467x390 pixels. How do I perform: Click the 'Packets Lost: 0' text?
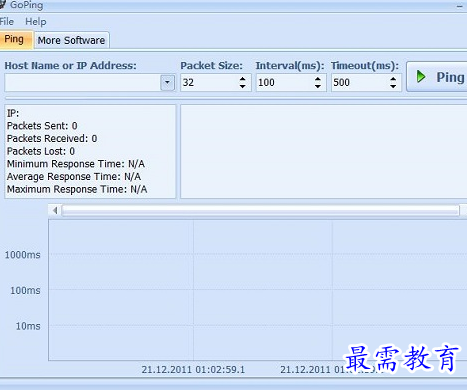41,151
